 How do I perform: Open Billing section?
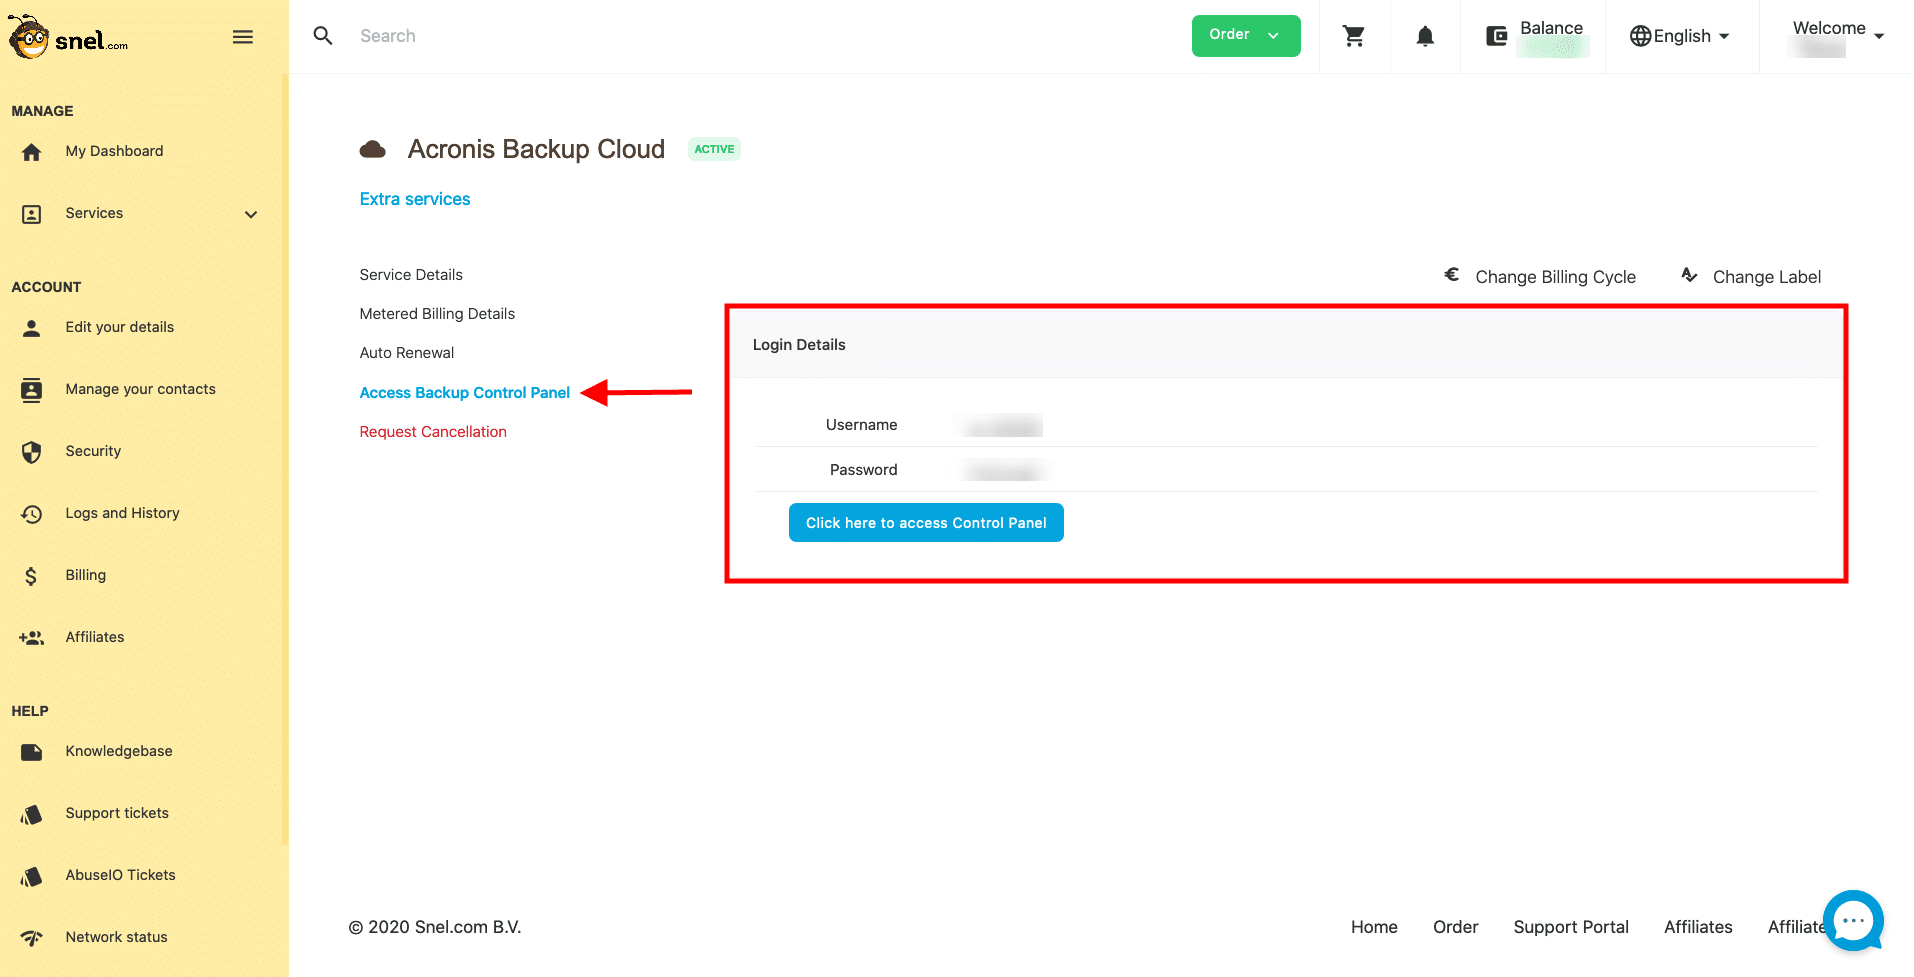[86, 575]
